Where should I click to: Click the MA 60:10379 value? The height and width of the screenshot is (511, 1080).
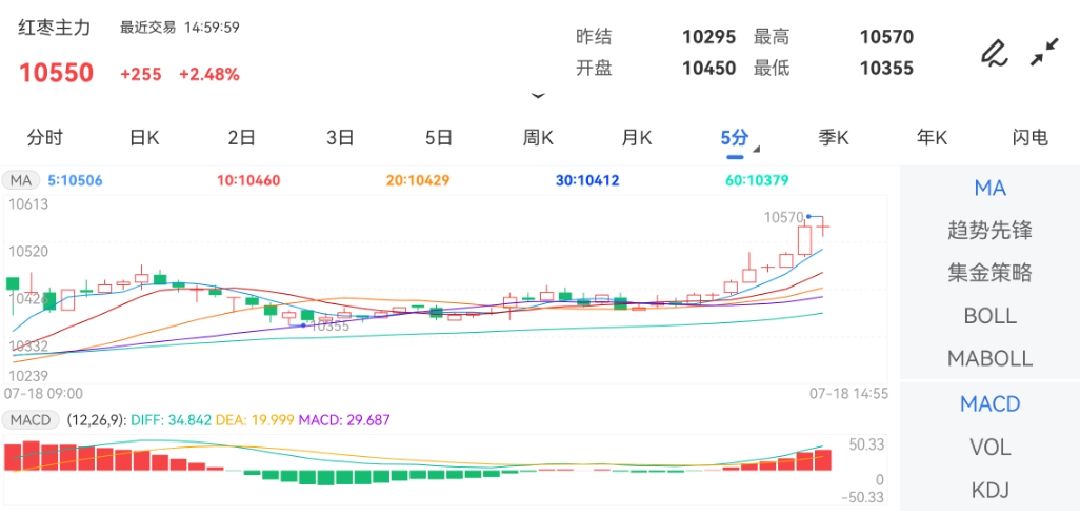(x=756, y=181)
